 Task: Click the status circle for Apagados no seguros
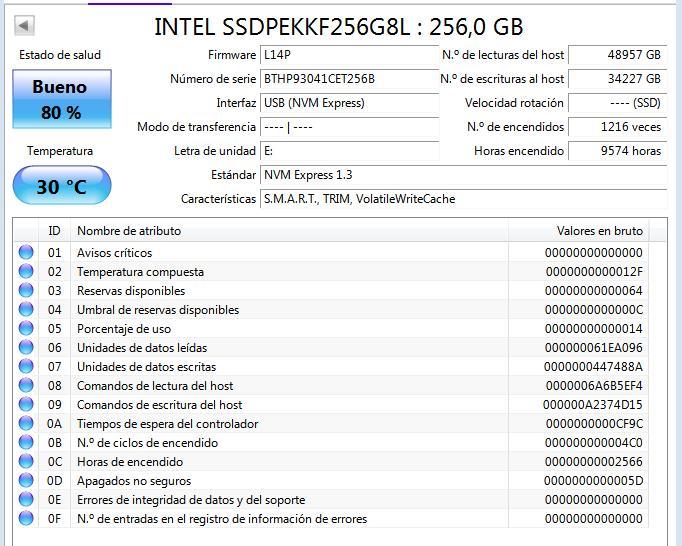tap(26, 481)
